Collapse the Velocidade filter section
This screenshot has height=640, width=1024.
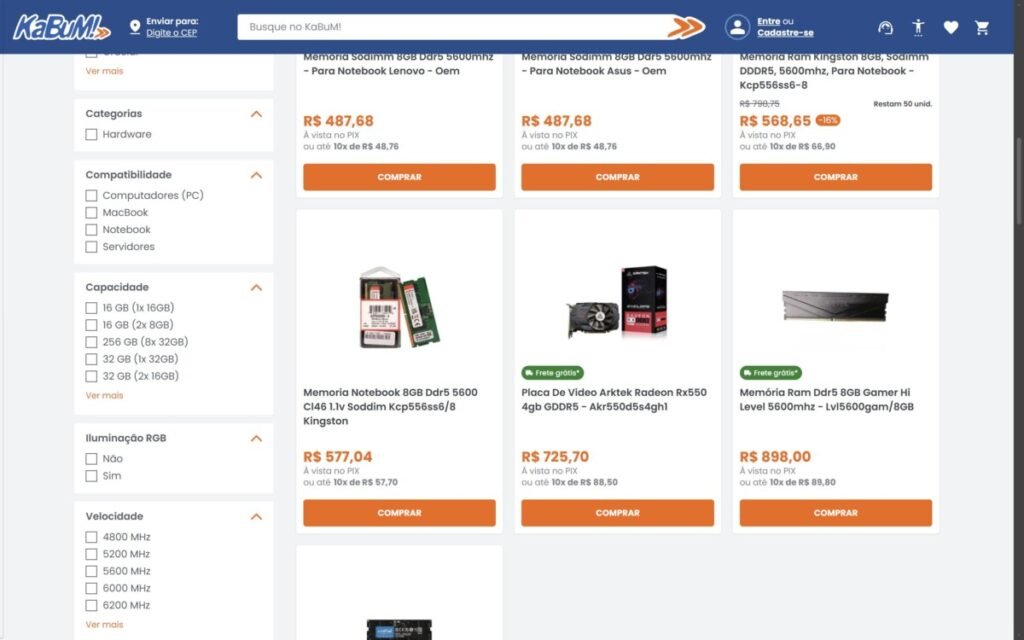[256, 516]
